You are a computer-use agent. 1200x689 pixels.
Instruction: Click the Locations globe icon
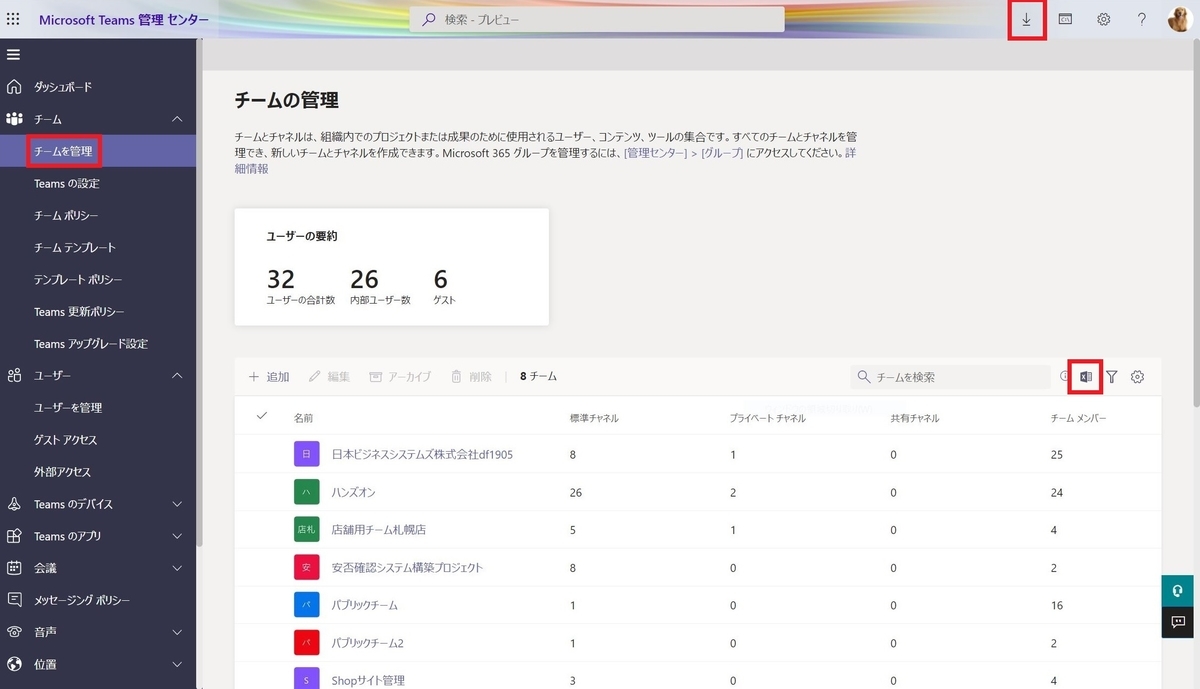(x=14, y=664)
